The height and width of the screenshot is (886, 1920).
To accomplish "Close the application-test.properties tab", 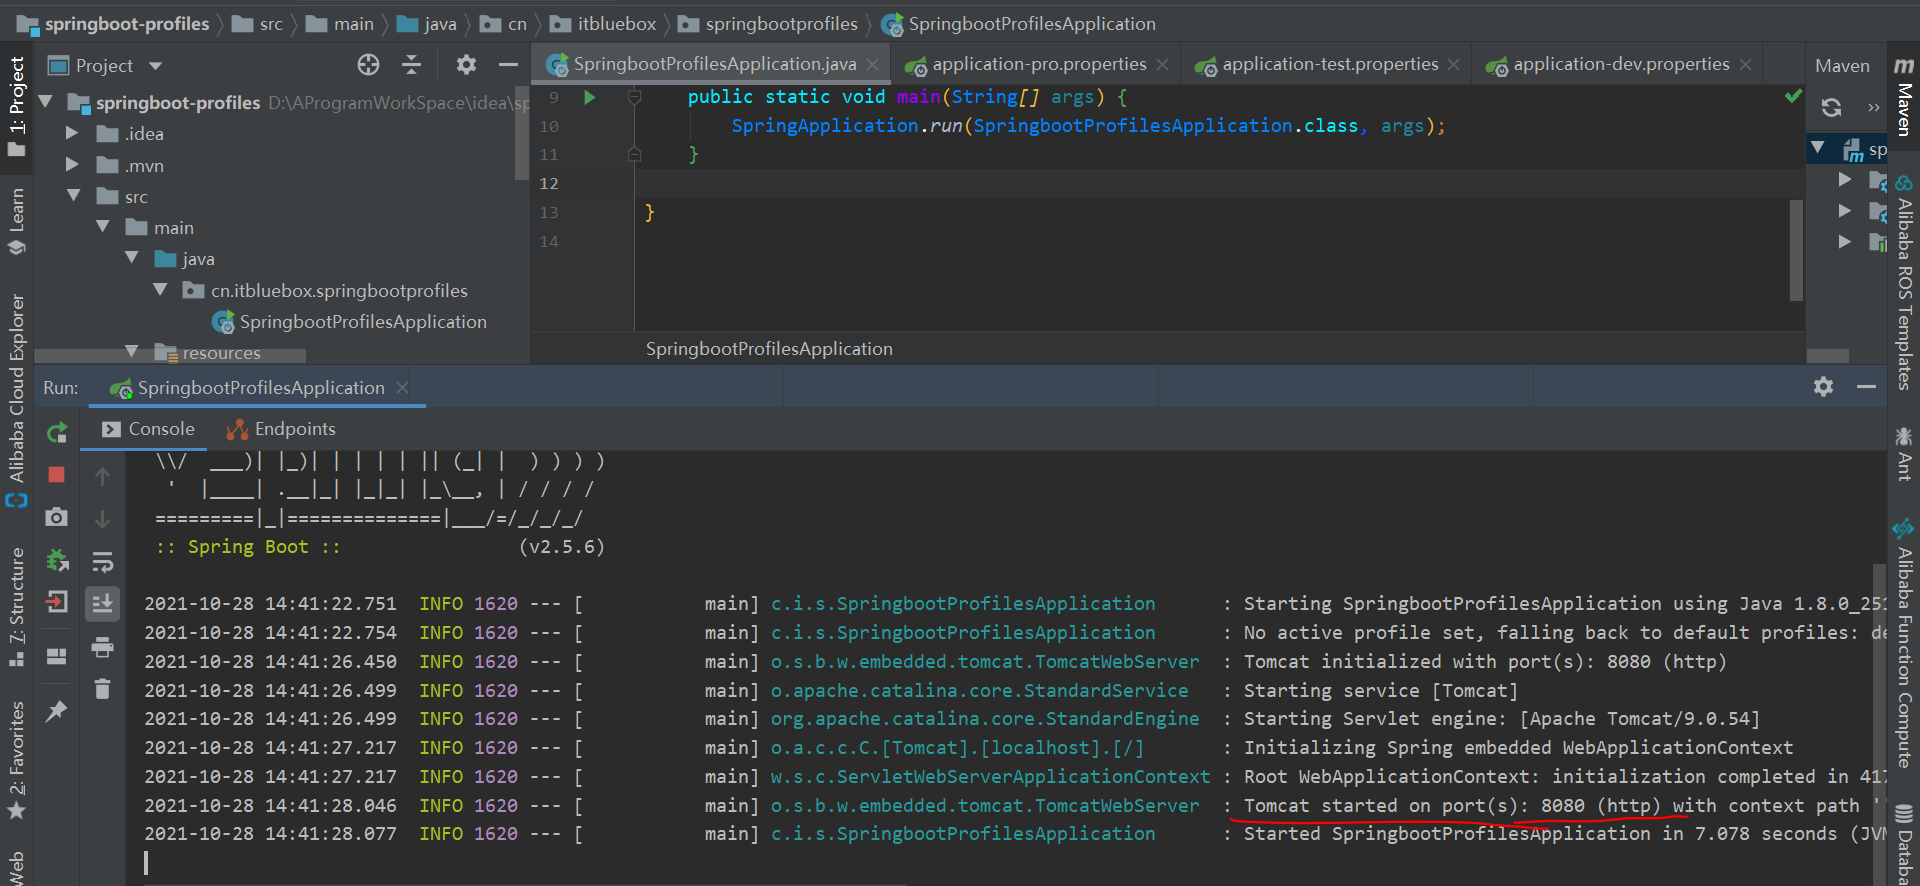I will coord(1453,64).
